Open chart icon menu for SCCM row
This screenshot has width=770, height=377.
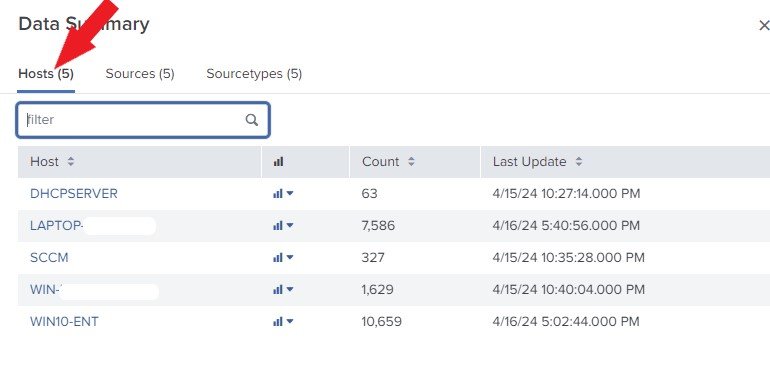click(x=283, y=257)
